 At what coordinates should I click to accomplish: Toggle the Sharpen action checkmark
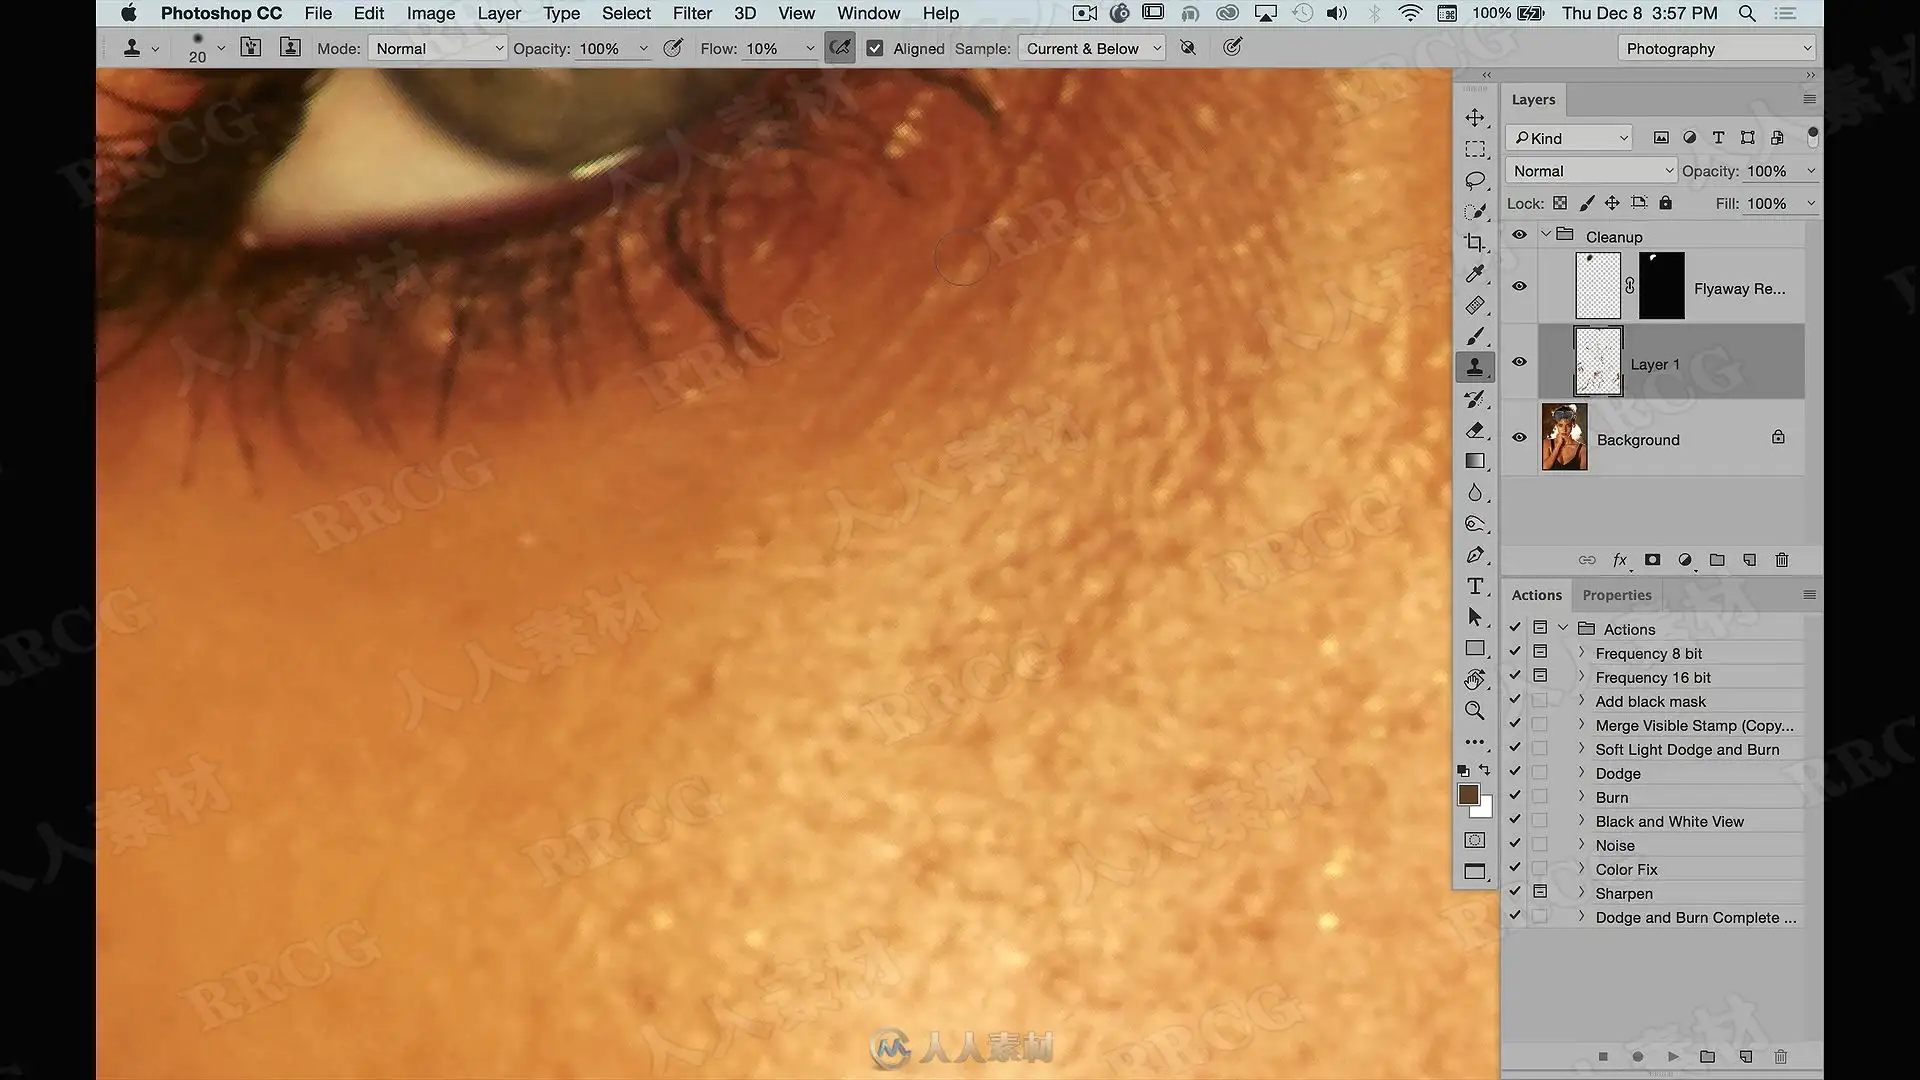1515,892
